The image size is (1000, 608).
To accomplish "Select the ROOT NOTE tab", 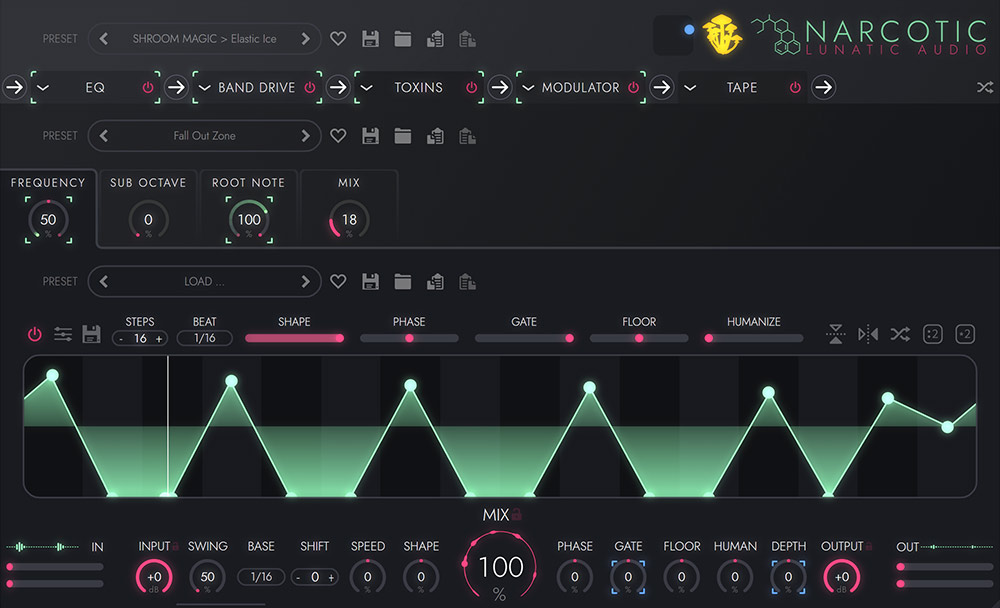I will (248, 183).
